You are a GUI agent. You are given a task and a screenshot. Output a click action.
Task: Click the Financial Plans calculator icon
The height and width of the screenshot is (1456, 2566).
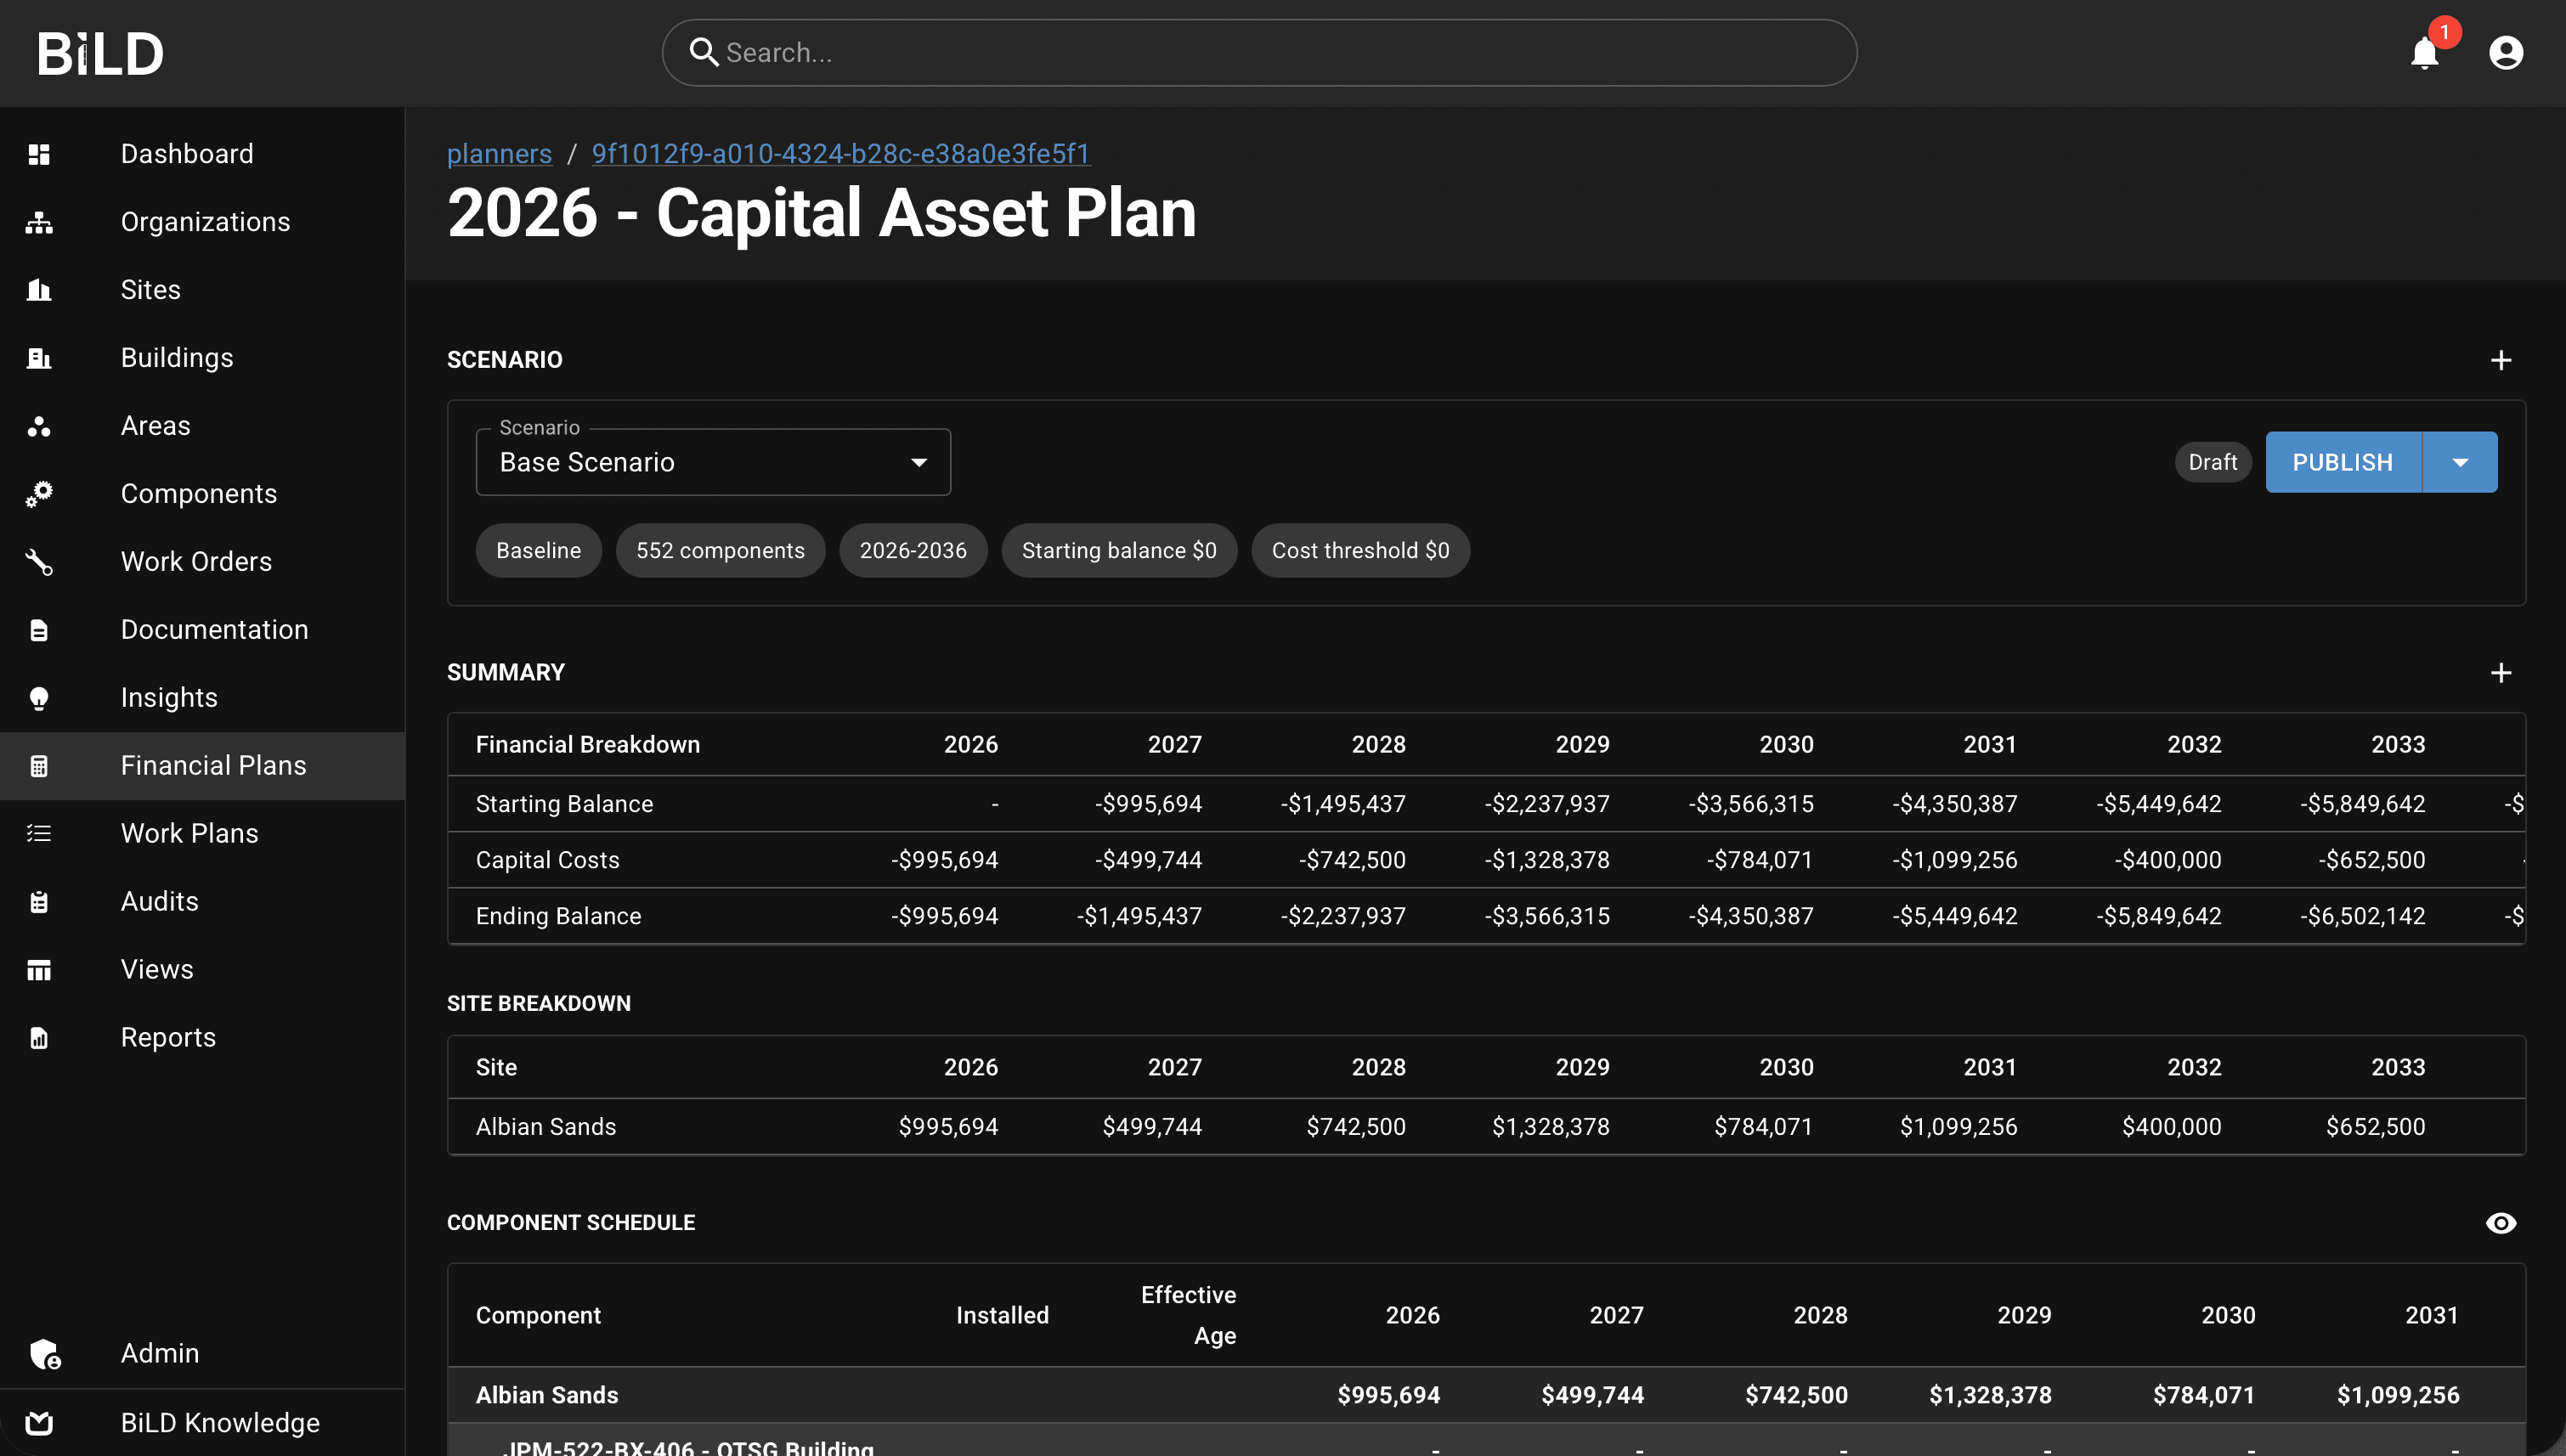(39, 766)
